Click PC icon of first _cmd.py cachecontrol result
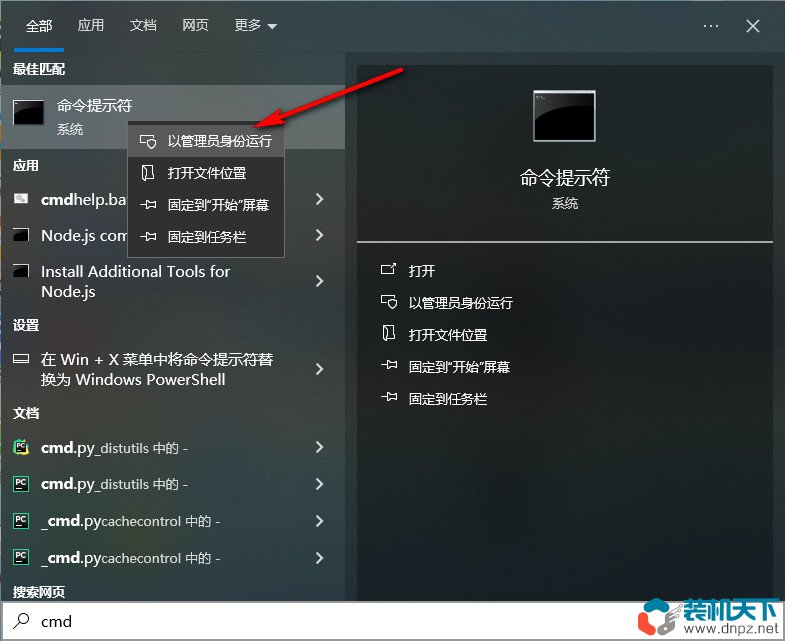785x641 pixels. [21, 520]
